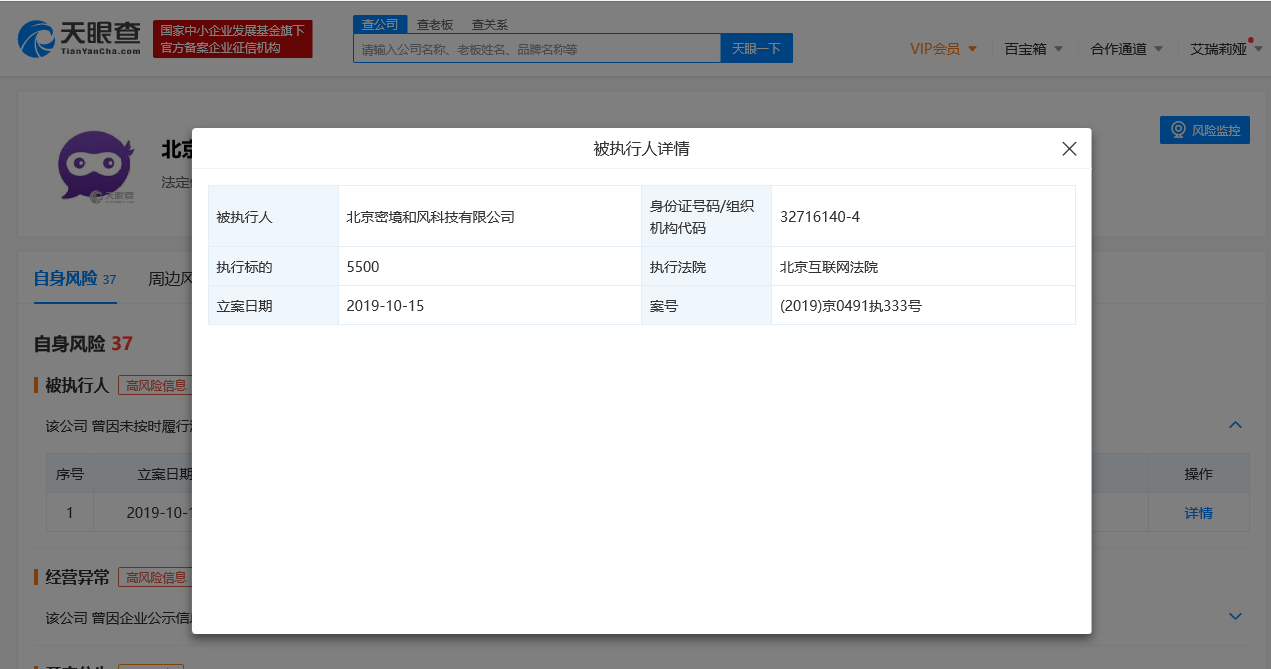Open the 艾瑞莉娅 user account menu
Screen dimensions: 1271x669
click(x=1225, y=48)
